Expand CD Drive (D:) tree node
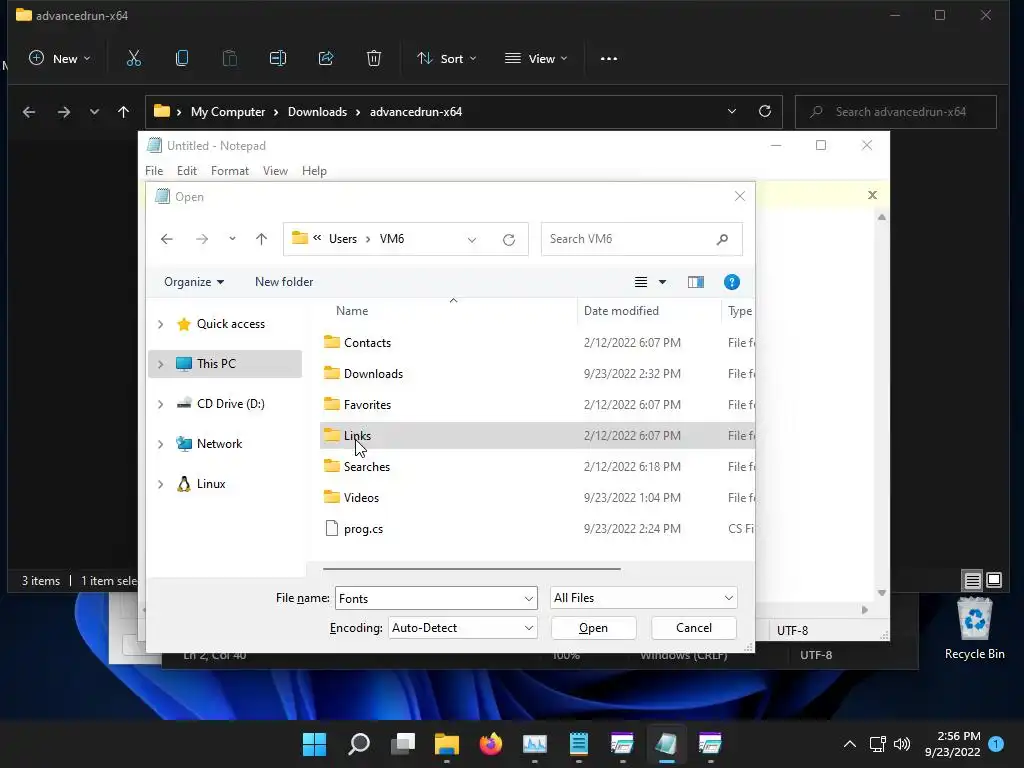The image size is (1024, 768). pos(161,404)
